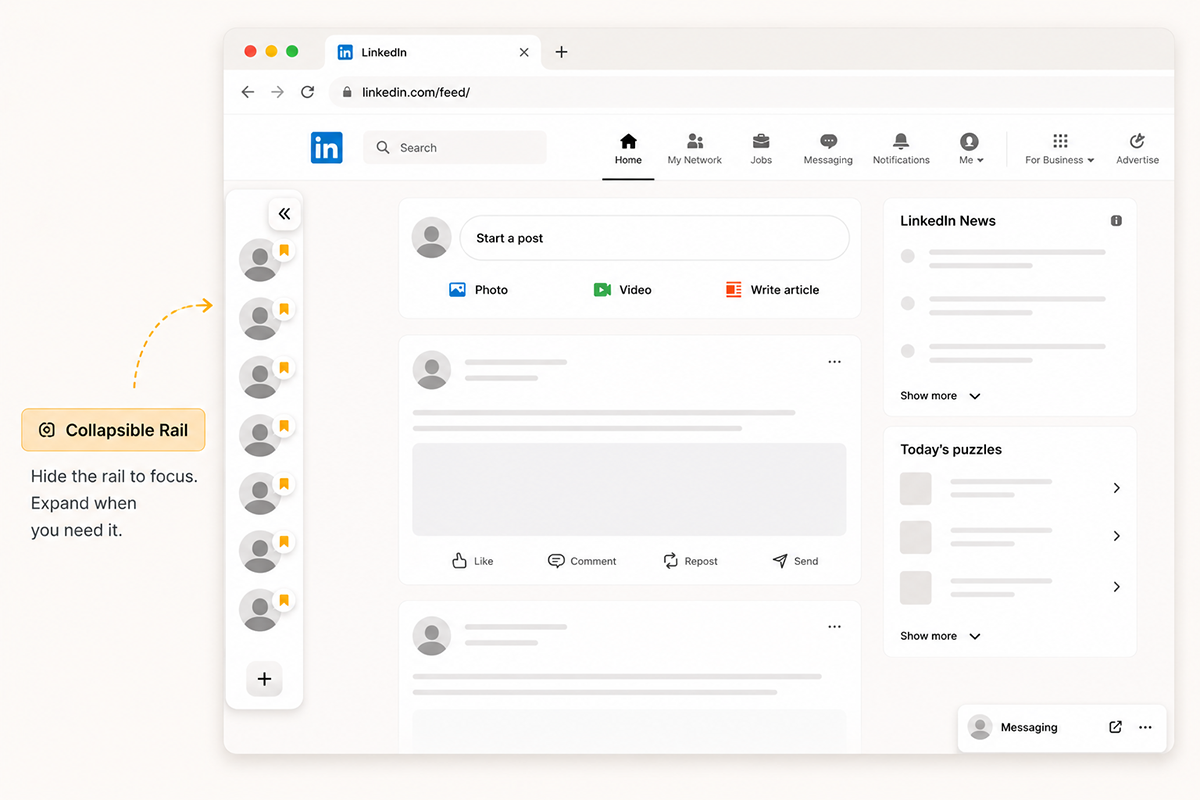This screenshot has height=800, width=1200.
Task: Expand the For Business grid menu
Action: click(1060, 149)
